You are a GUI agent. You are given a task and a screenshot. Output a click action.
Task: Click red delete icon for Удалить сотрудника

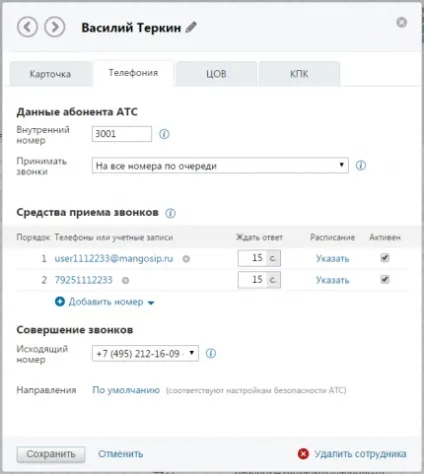pos(303,454)
